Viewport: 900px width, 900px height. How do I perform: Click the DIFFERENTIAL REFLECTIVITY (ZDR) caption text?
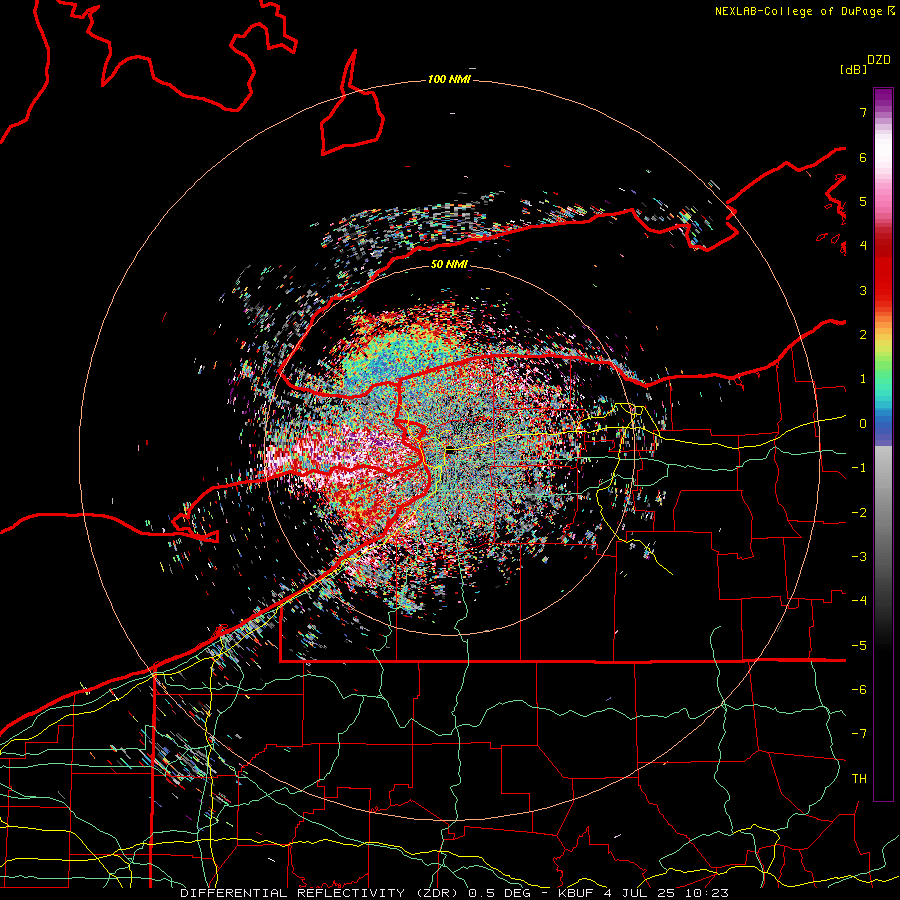[317, 893]
